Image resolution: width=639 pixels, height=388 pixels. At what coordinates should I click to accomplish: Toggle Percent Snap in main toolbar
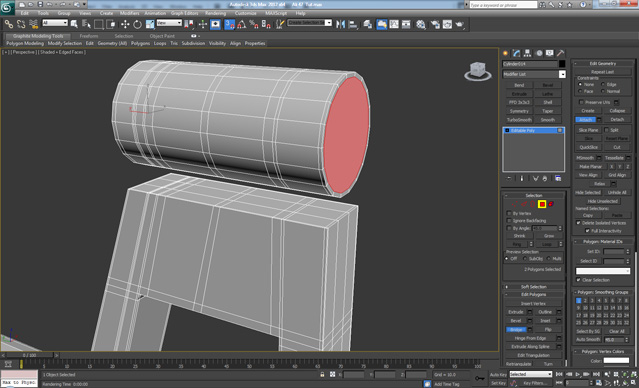click(254, 24)
